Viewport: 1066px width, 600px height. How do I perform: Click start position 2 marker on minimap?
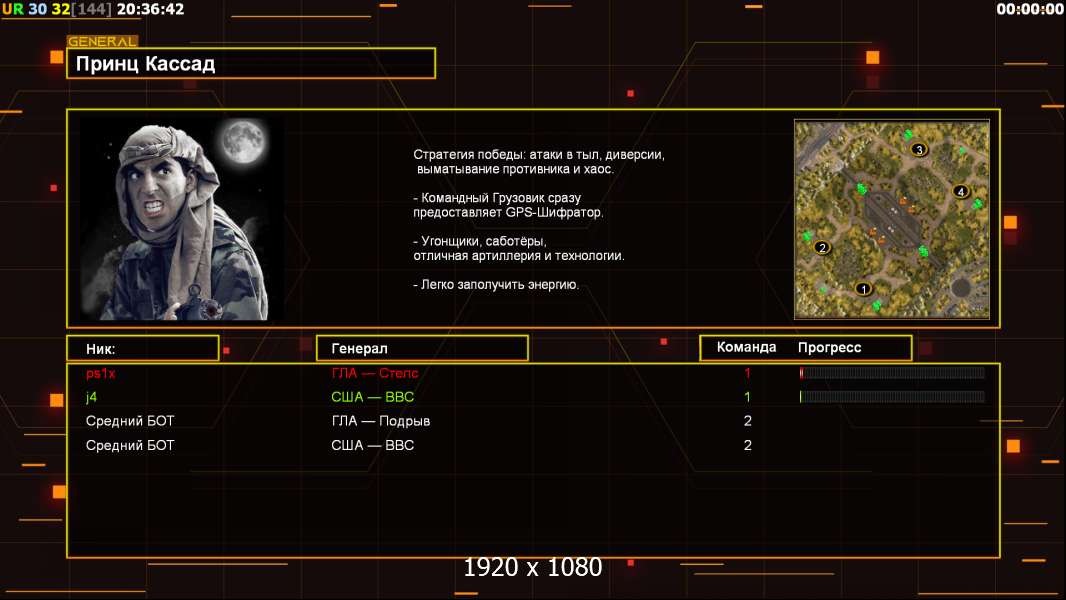click(823, 247)
